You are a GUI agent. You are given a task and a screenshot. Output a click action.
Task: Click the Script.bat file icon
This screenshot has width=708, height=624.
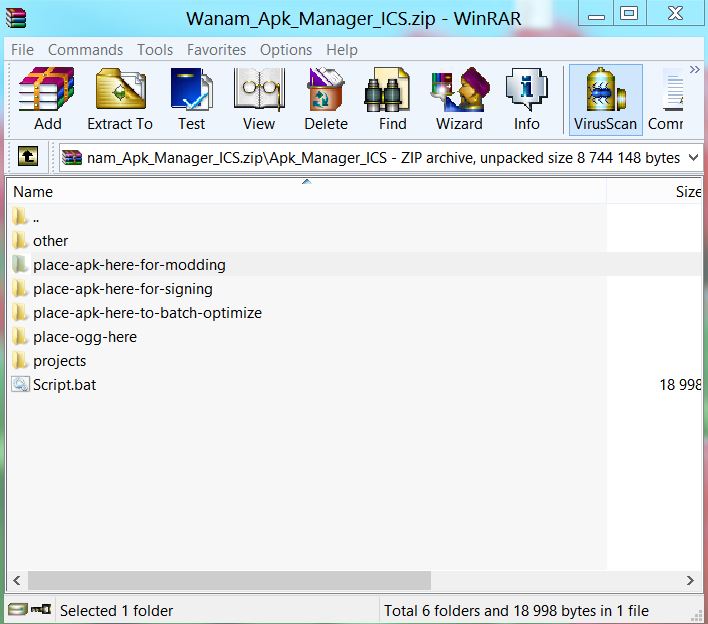(x=20, y=385)
